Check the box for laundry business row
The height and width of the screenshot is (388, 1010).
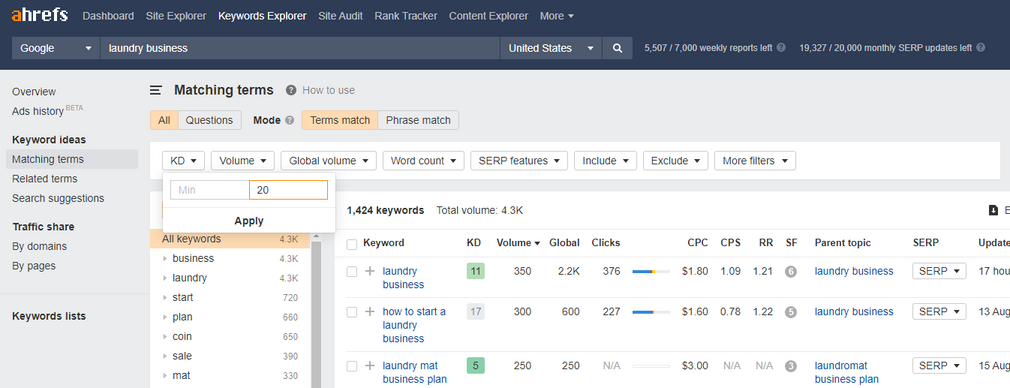click(352, 272)
